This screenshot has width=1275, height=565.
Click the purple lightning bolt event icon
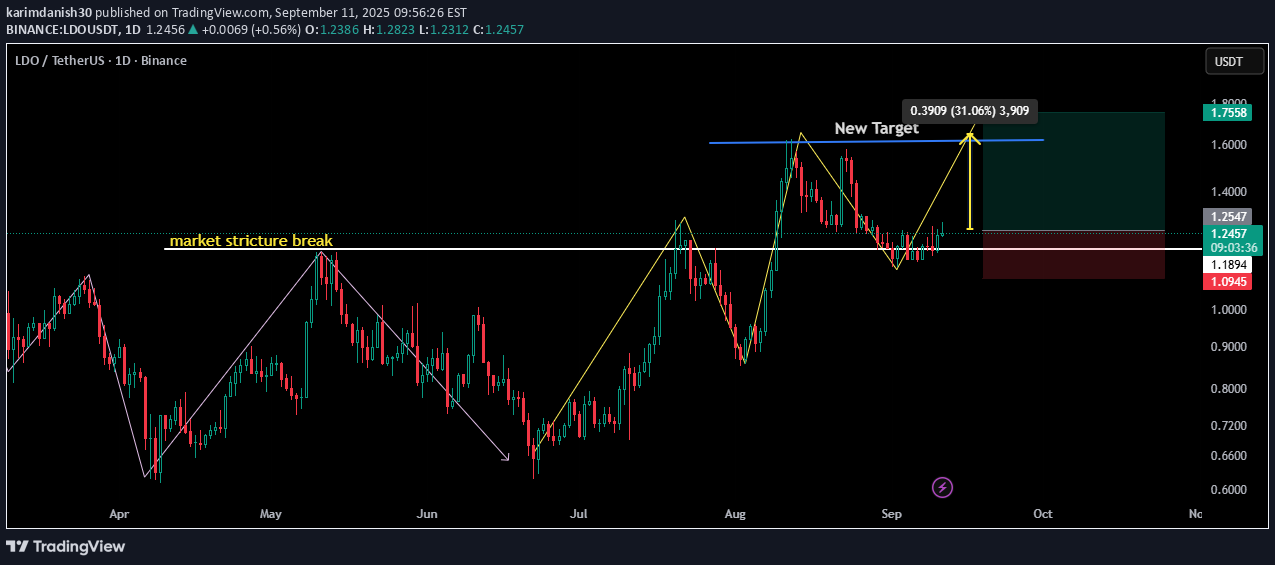coord(942,488)
